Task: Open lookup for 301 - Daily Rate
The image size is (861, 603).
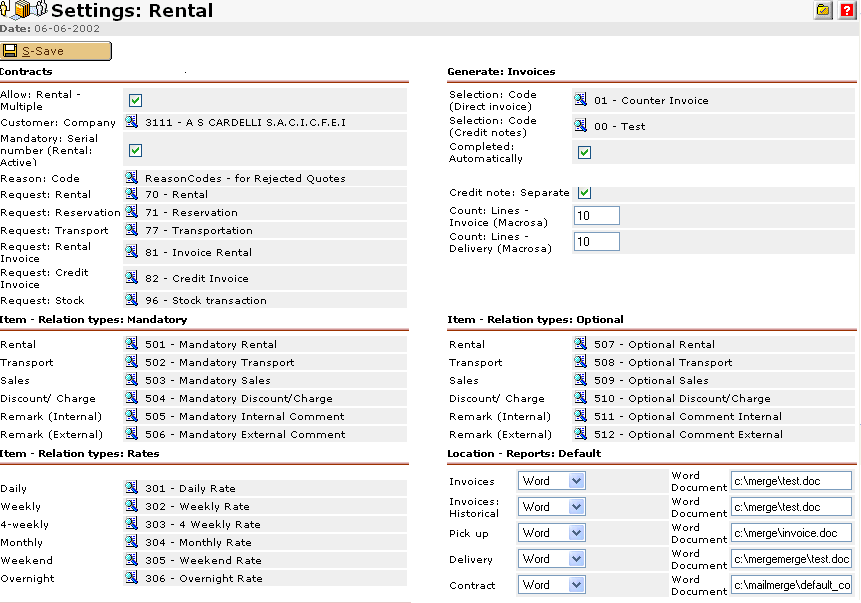Action: tap(131, 487)
